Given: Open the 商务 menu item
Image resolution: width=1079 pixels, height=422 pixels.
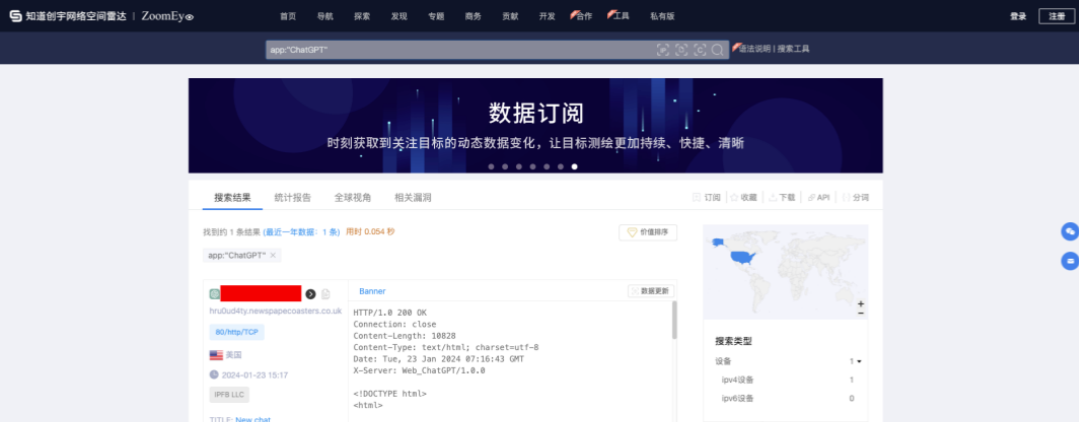Looking at the screenshot, I should (473, 17).
